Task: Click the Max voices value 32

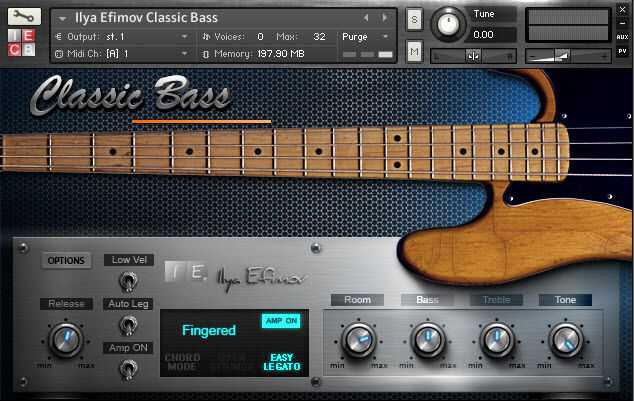Action: (x=319, y=37)
